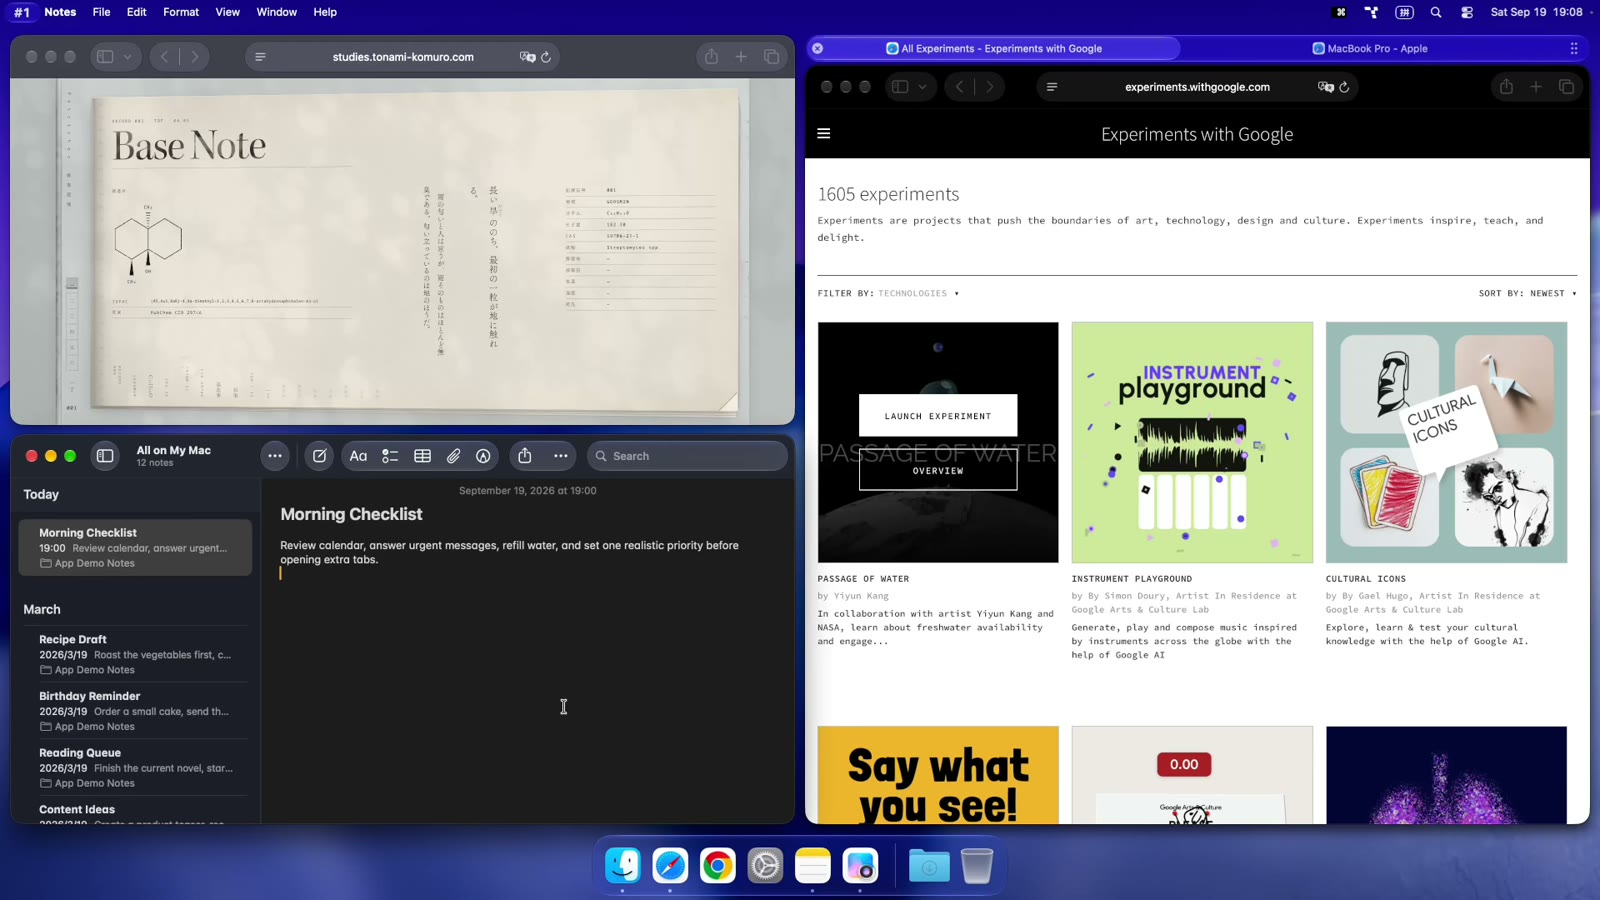
Task: Click the Launch Experiment button
Action: pyautogui.click(x=938, y=416)
